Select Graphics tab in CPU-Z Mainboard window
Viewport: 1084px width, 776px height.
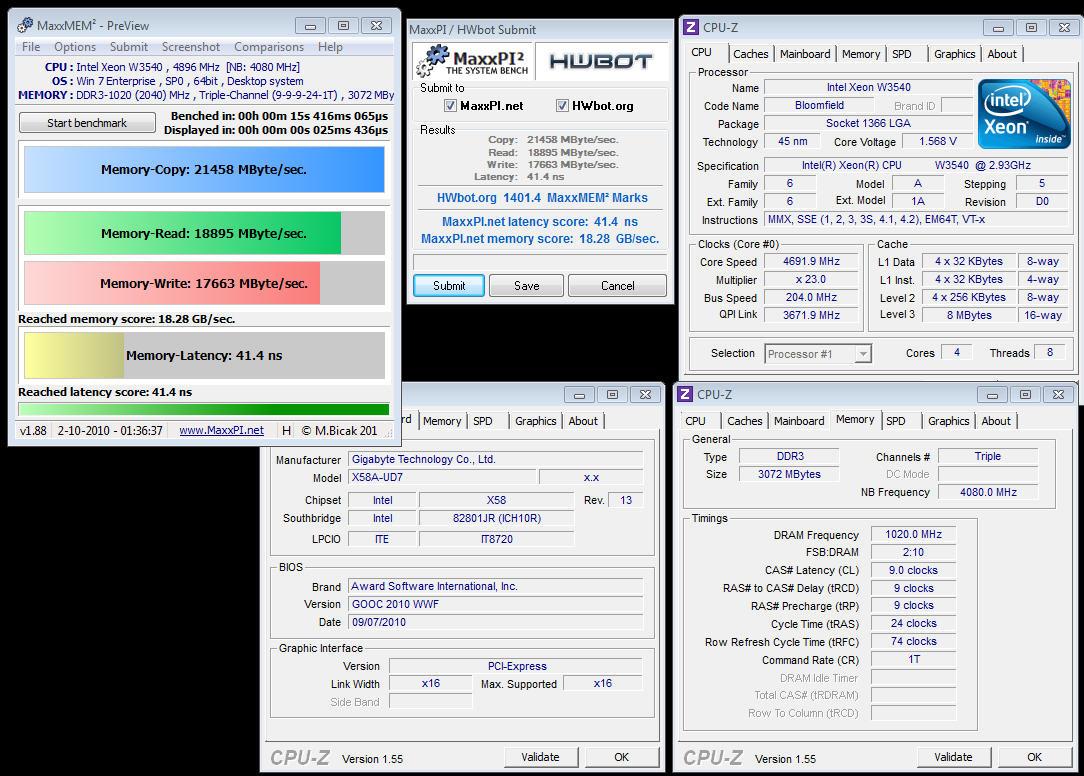(535, 421)
